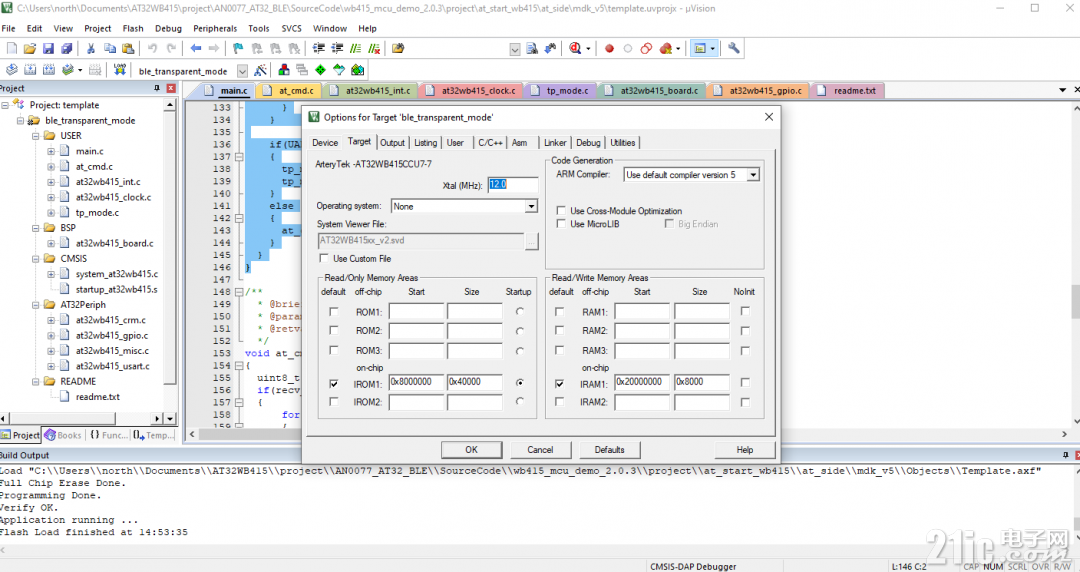Disable all breakpoints with double-circle icon

[646, 48]
